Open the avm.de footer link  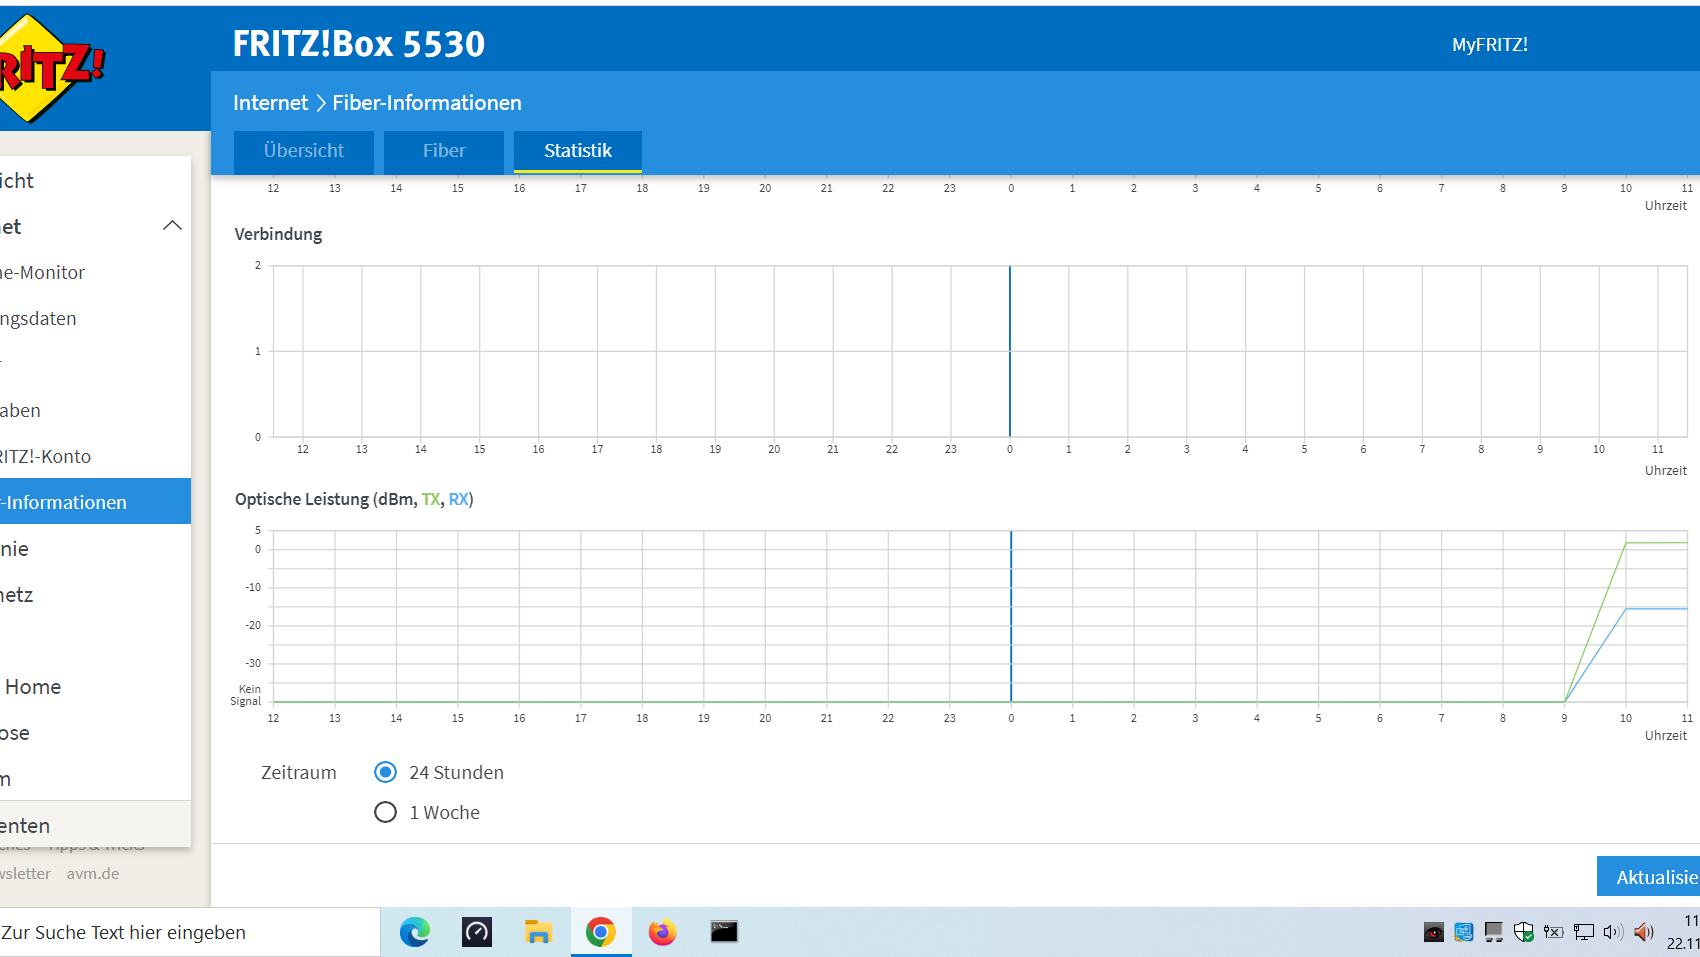[x=93, y=873]
